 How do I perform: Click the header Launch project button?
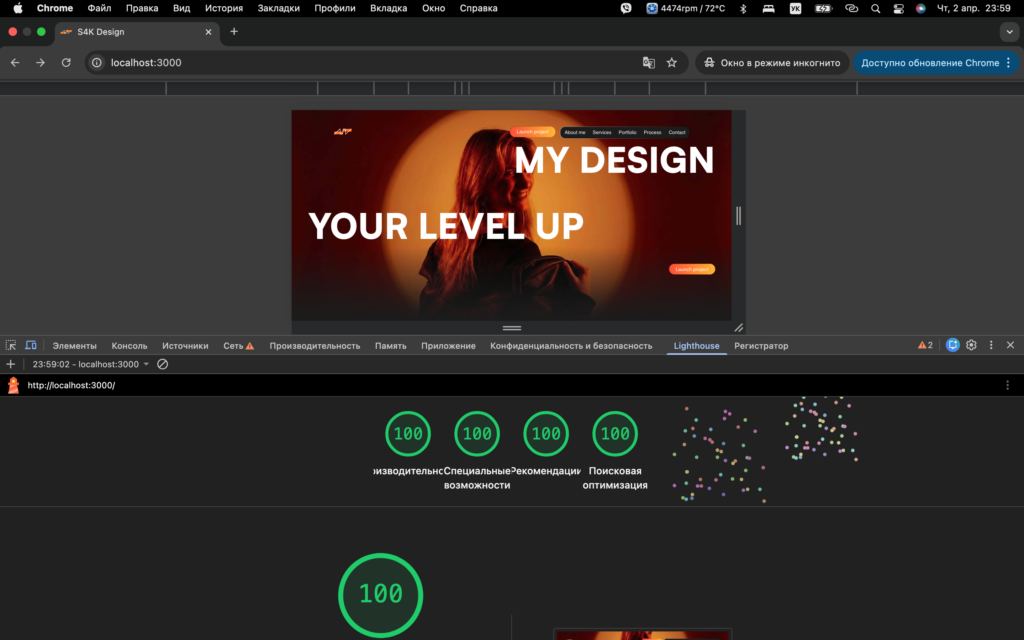click(x=532, y=132)
